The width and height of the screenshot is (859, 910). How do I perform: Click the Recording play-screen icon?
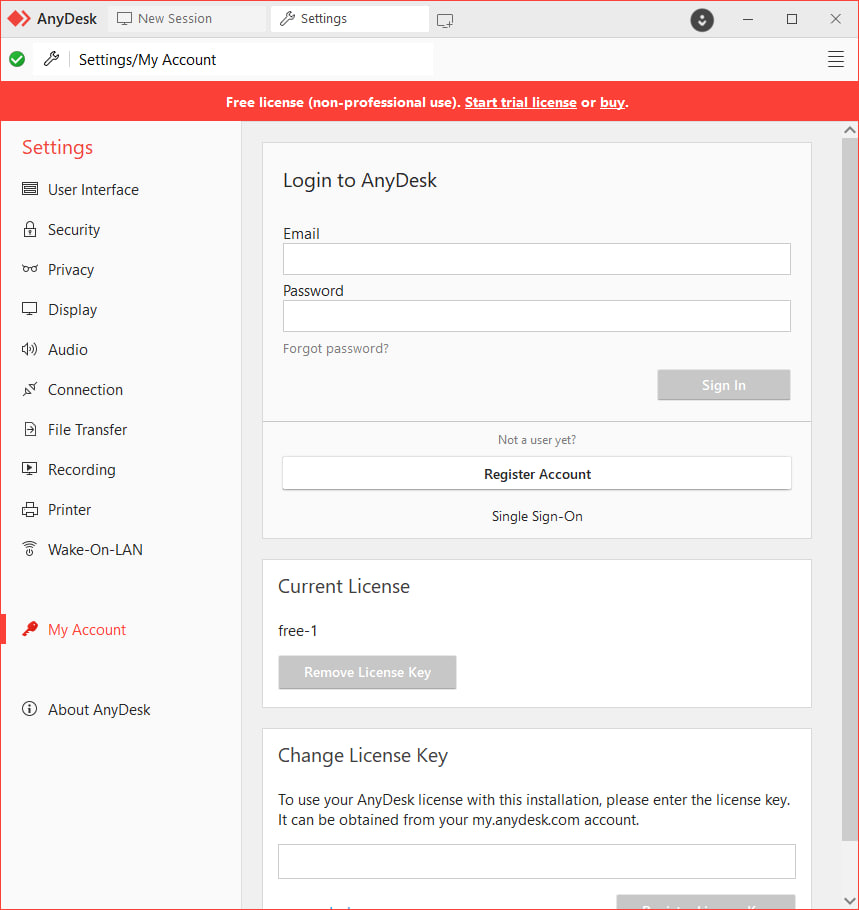[x=30, y=469]
